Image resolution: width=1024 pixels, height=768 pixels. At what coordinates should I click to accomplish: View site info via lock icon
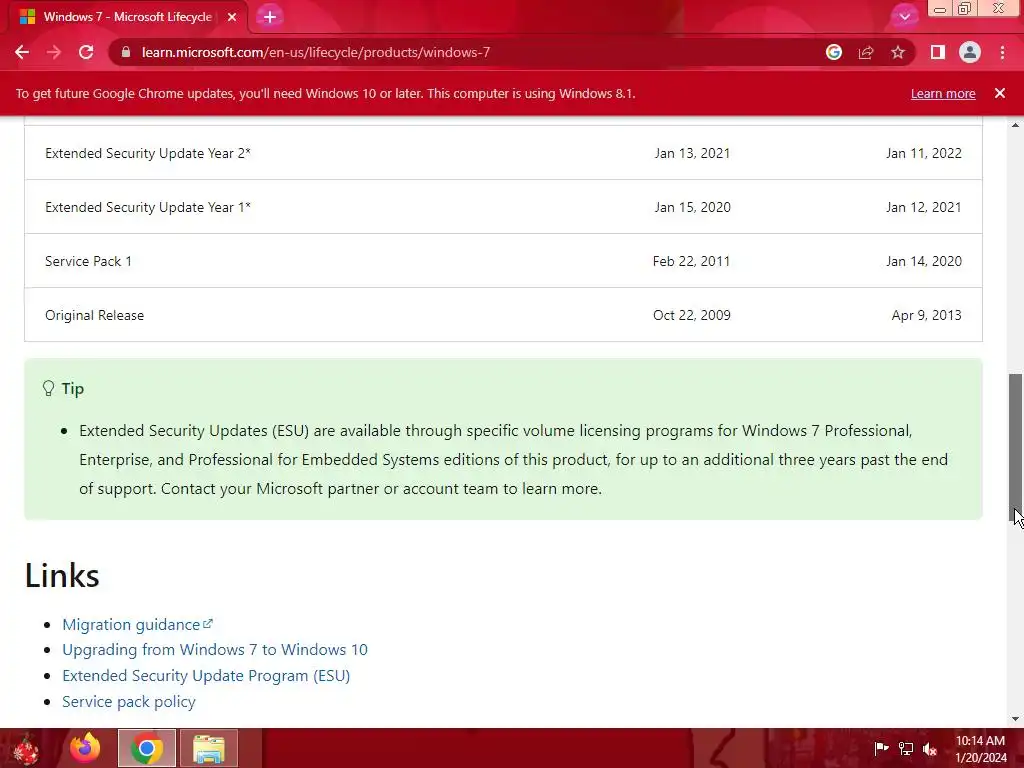tap(126, 52)
